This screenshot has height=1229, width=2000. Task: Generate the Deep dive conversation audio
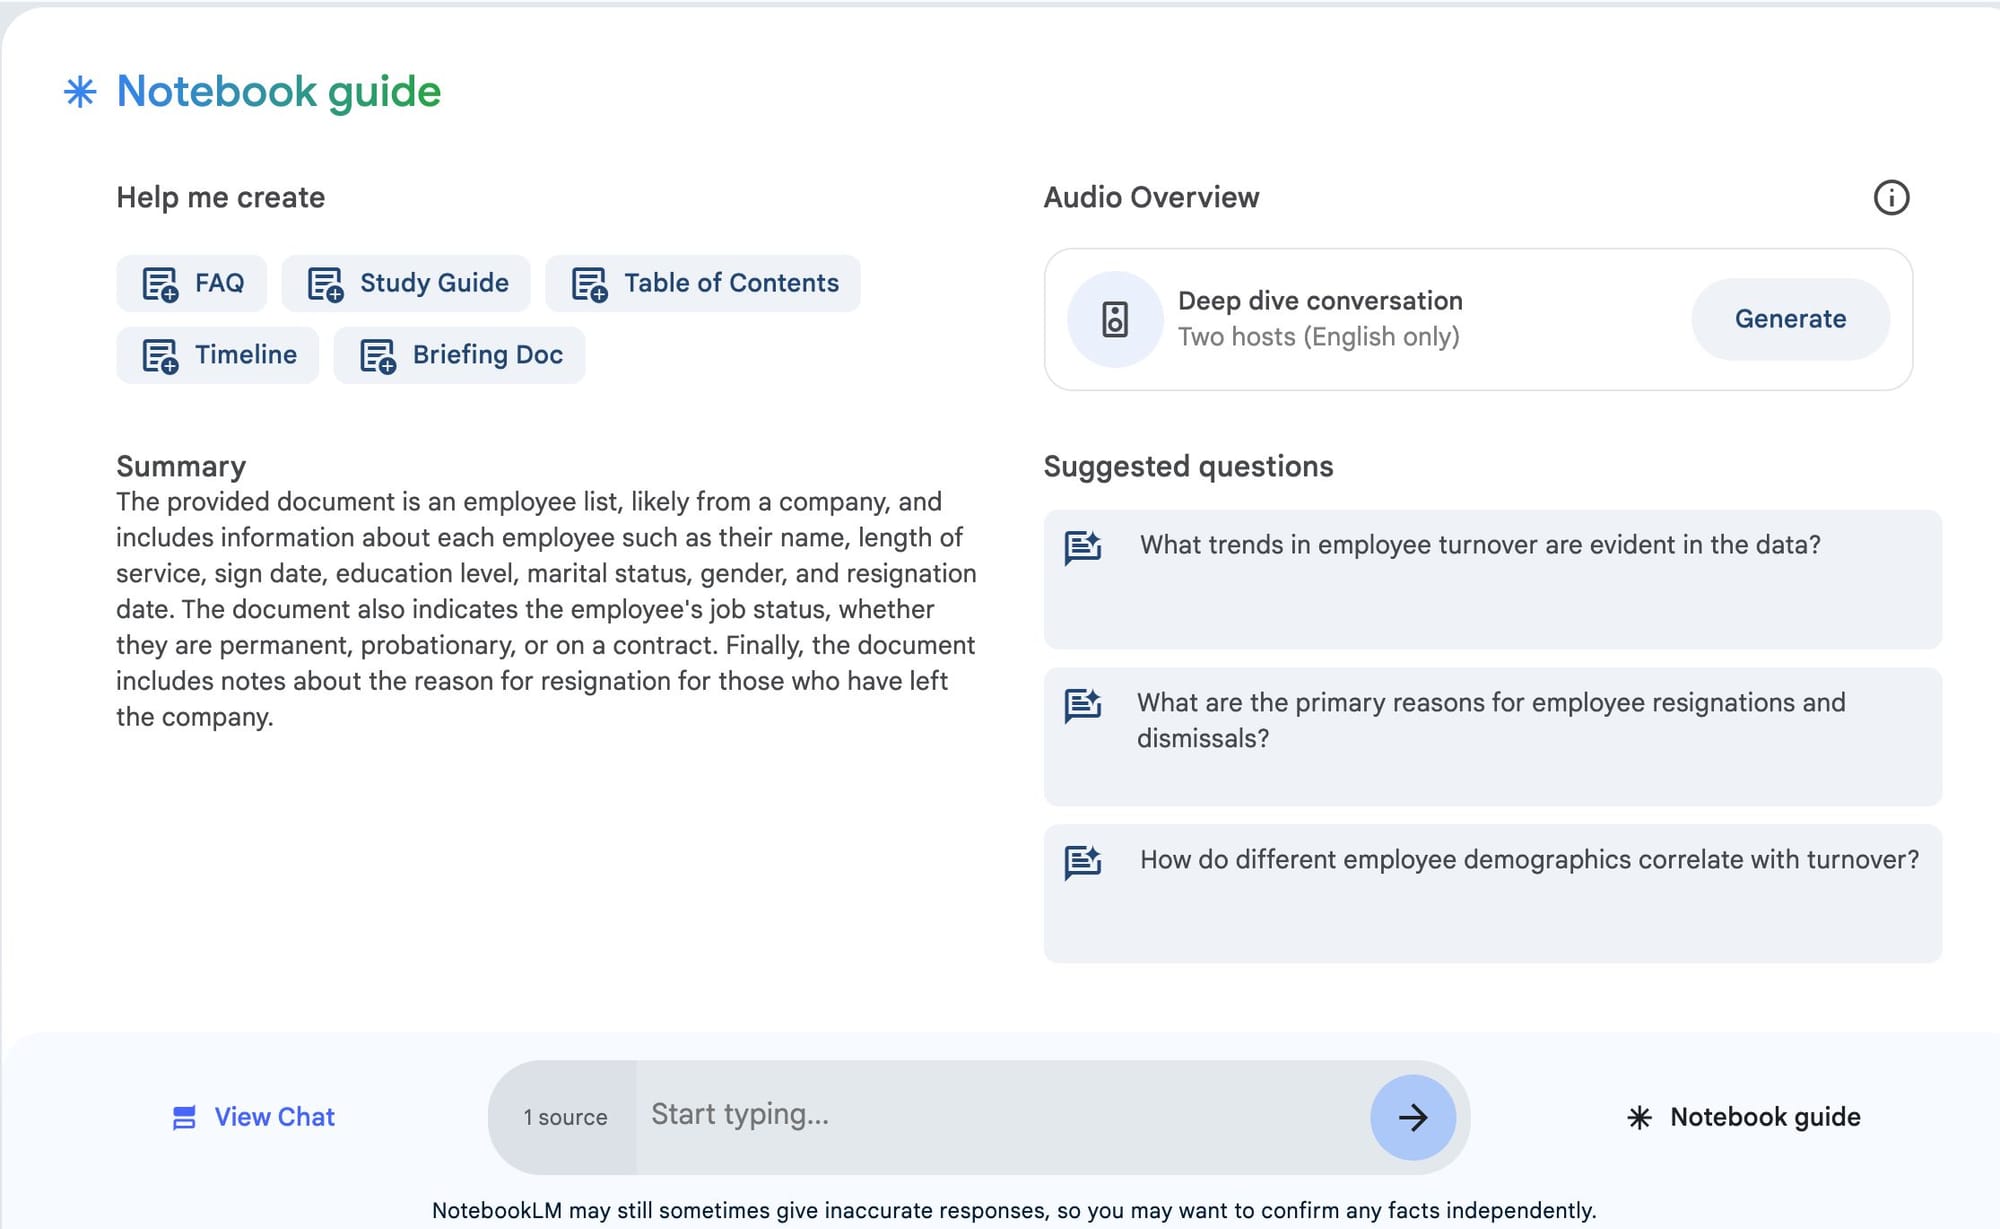pos(1791,319)
